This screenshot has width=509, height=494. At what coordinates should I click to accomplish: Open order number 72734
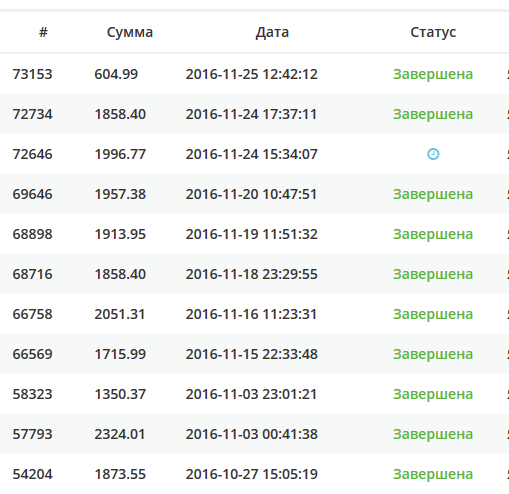[x=32, y=114]
